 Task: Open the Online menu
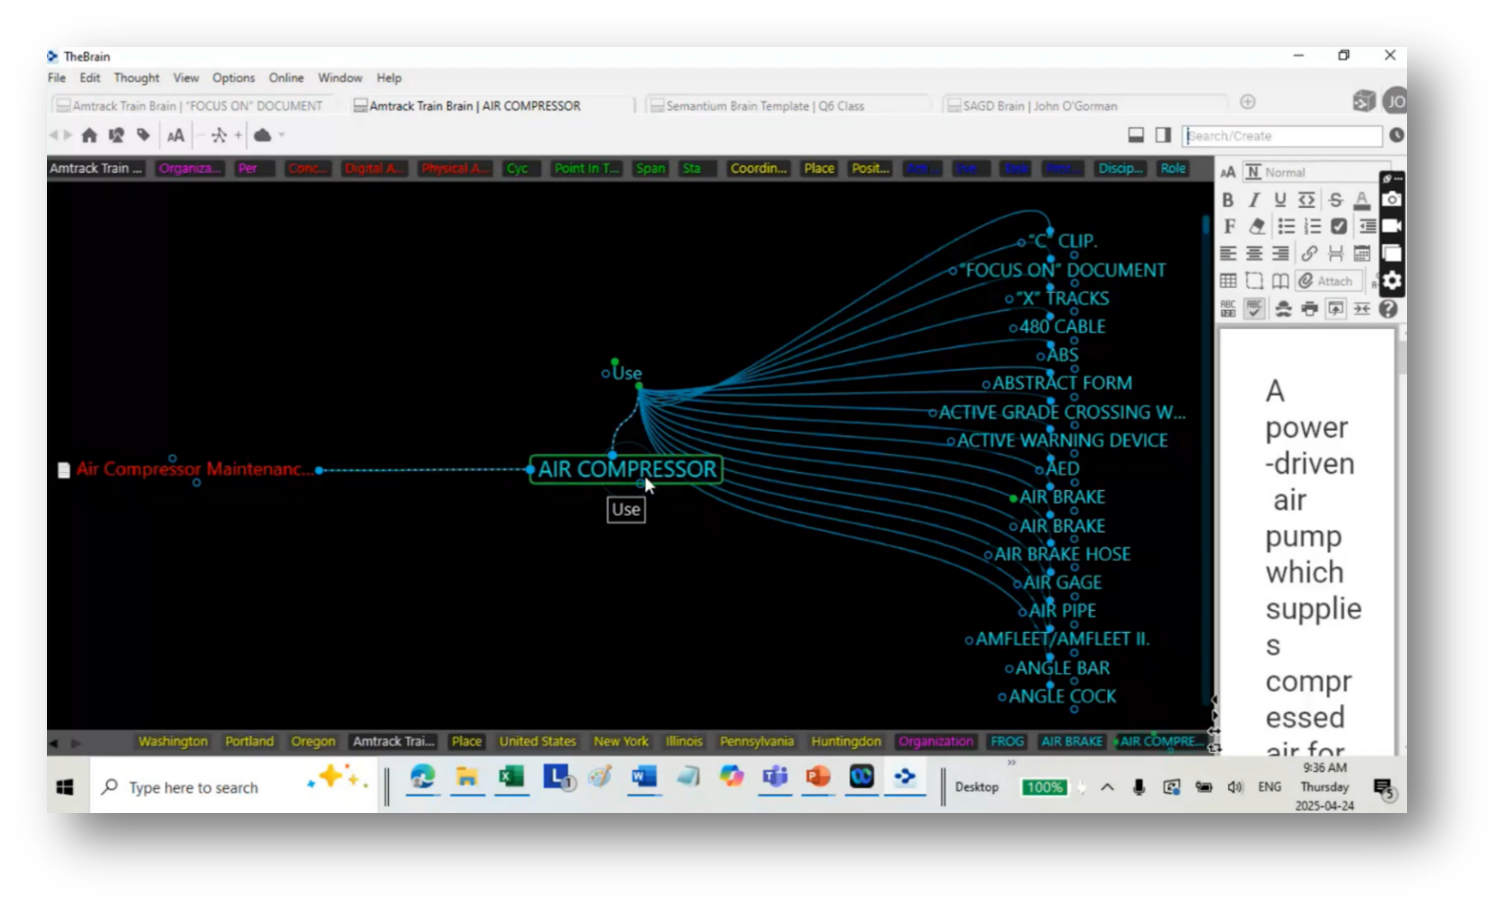click(286, 78)
